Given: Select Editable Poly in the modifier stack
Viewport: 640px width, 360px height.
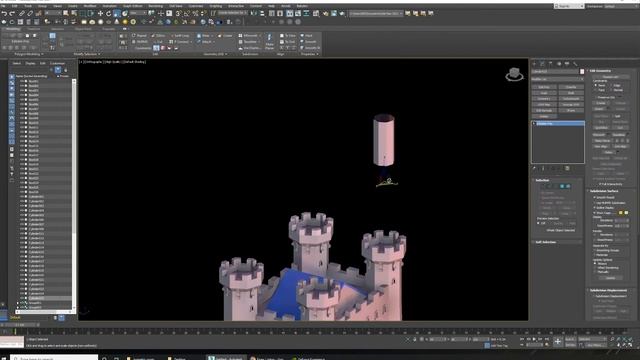Looking at the screenshot, I should point(558,123).
